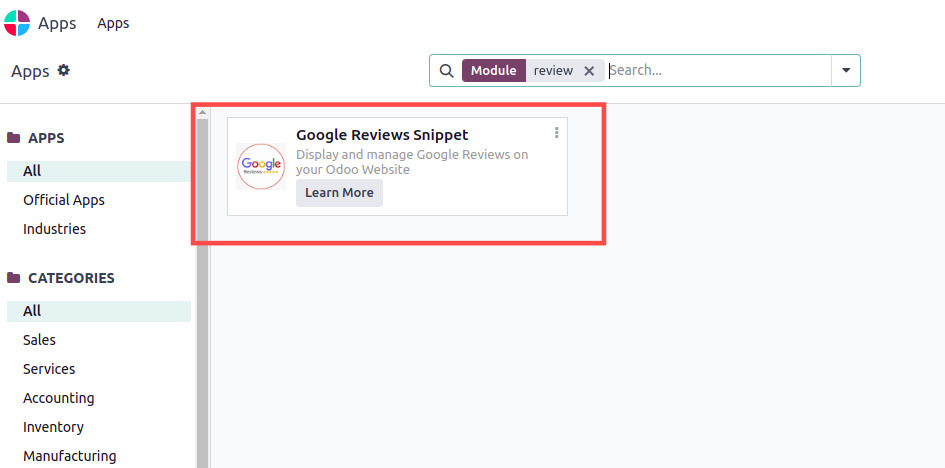
Task: Click the Google Reviews logo thumbnail
Action: (x=261, y=166)
